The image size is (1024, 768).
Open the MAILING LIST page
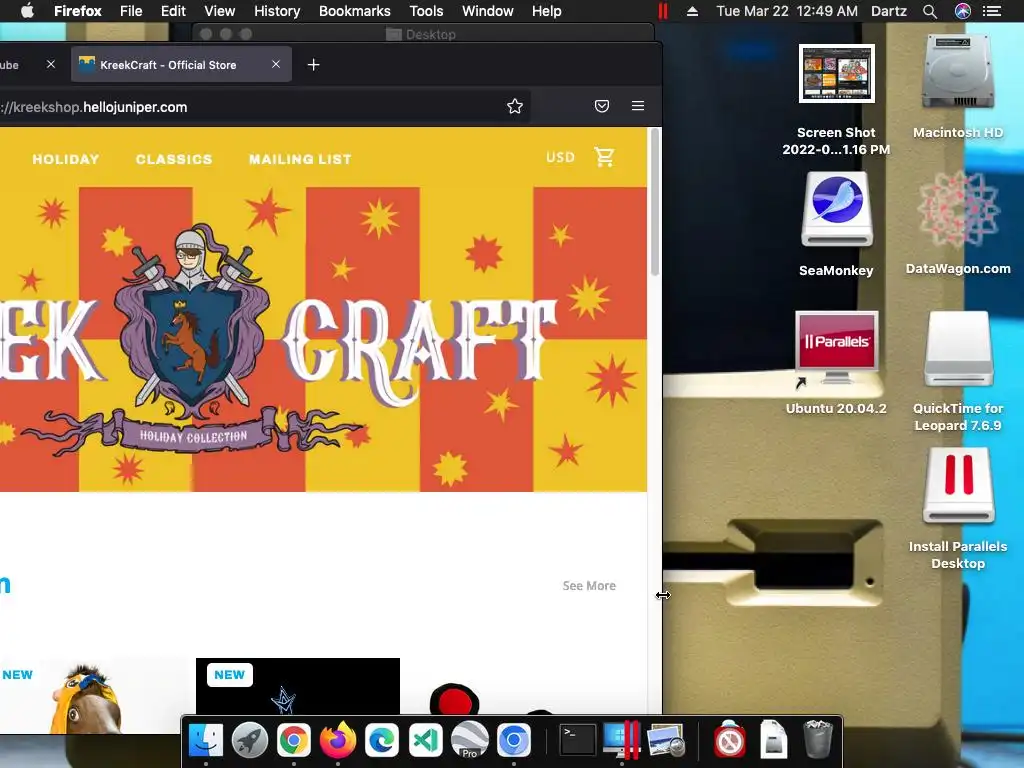(x=300, y=159)
